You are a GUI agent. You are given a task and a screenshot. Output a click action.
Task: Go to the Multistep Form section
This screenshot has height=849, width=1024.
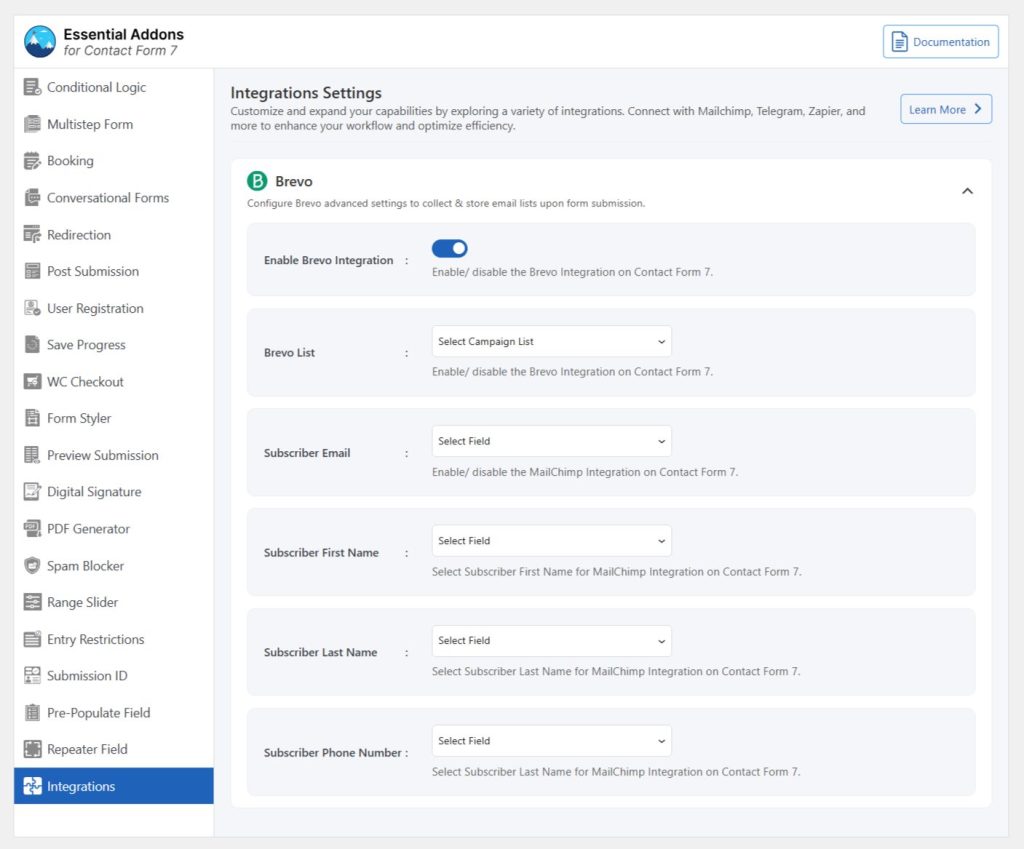pyautogui.click(x=114, y=124)
